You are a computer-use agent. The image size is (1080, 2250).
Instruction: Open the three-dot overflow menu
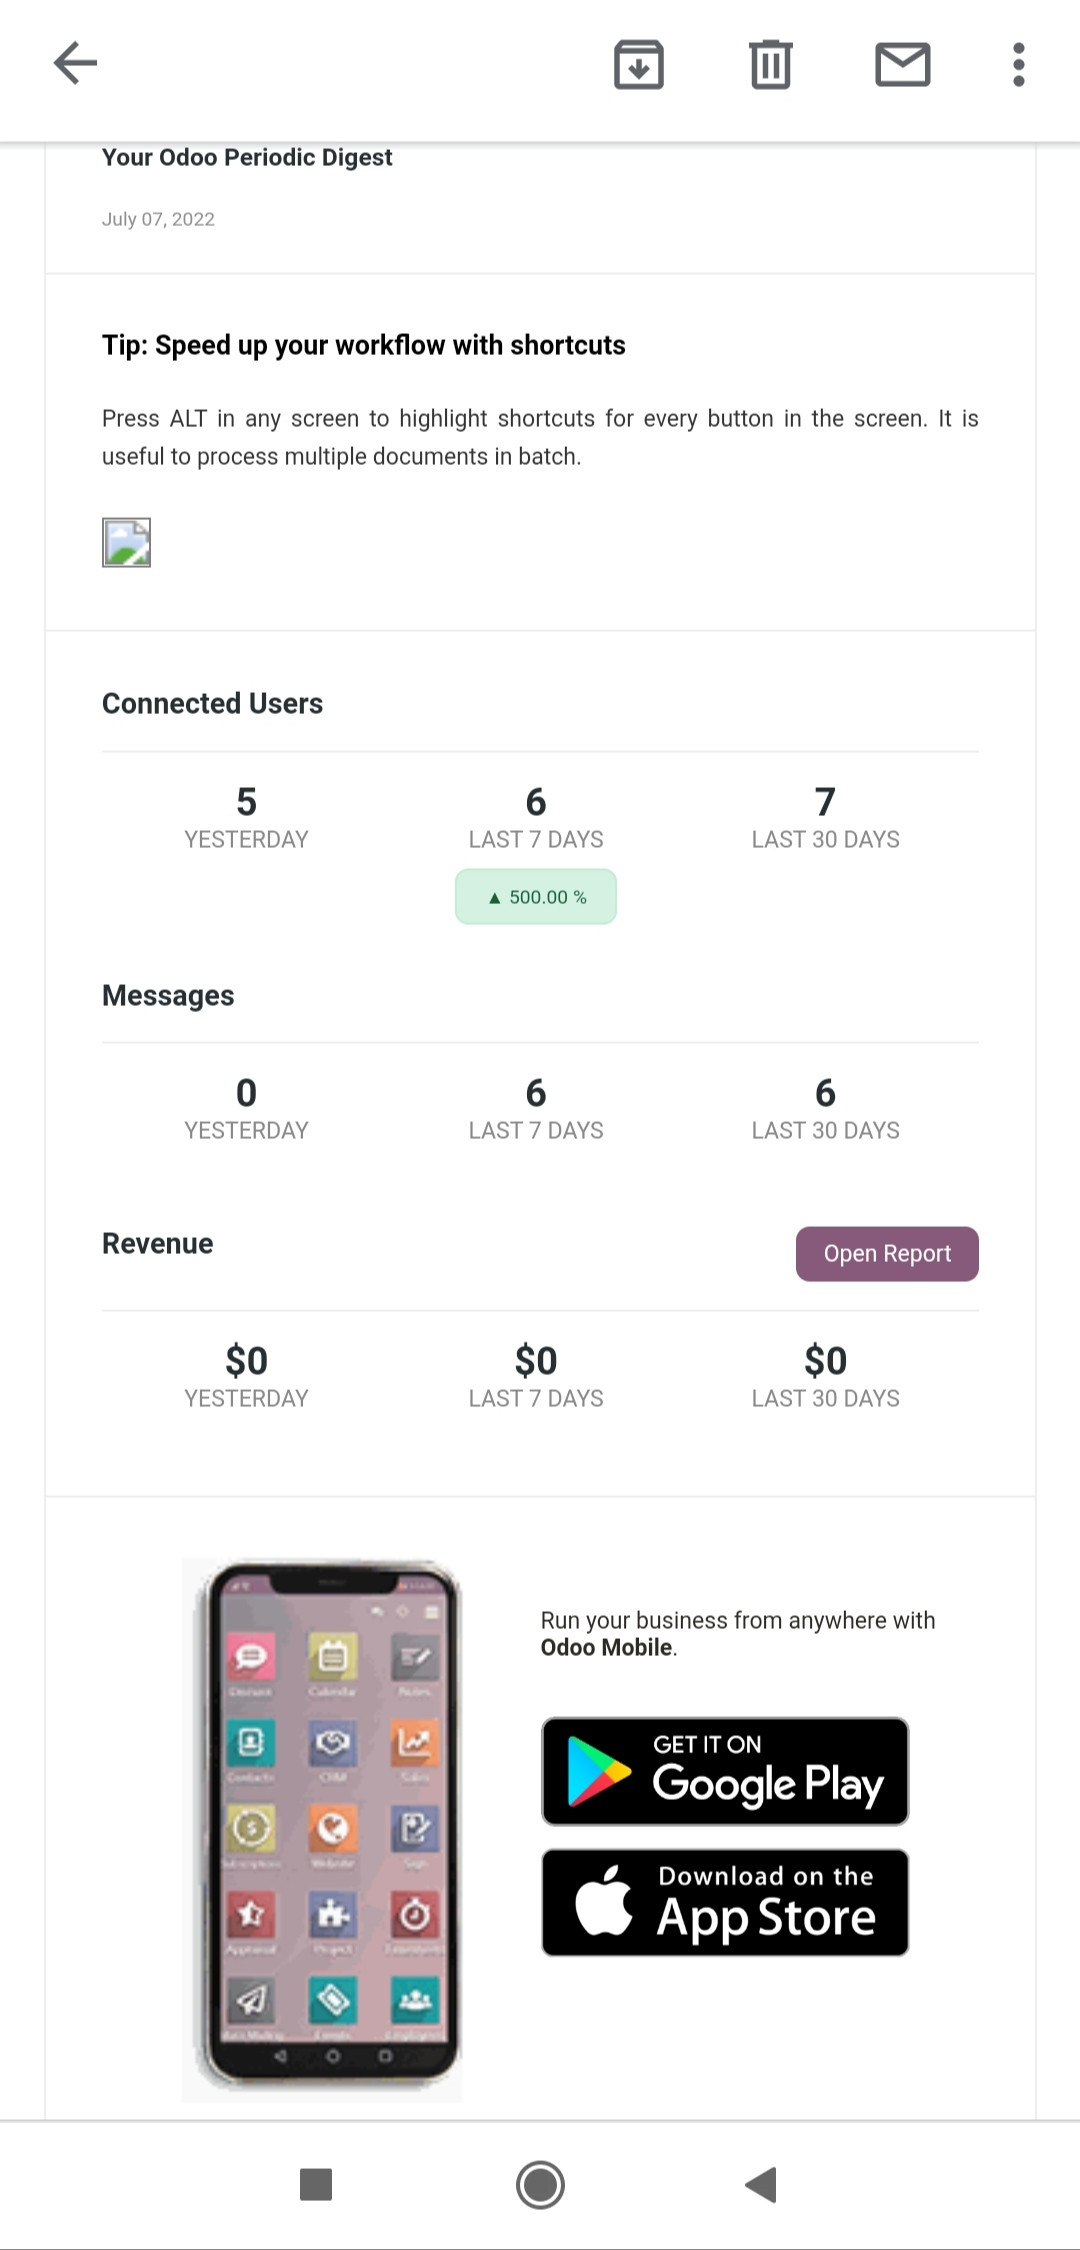click(1018, 65)
